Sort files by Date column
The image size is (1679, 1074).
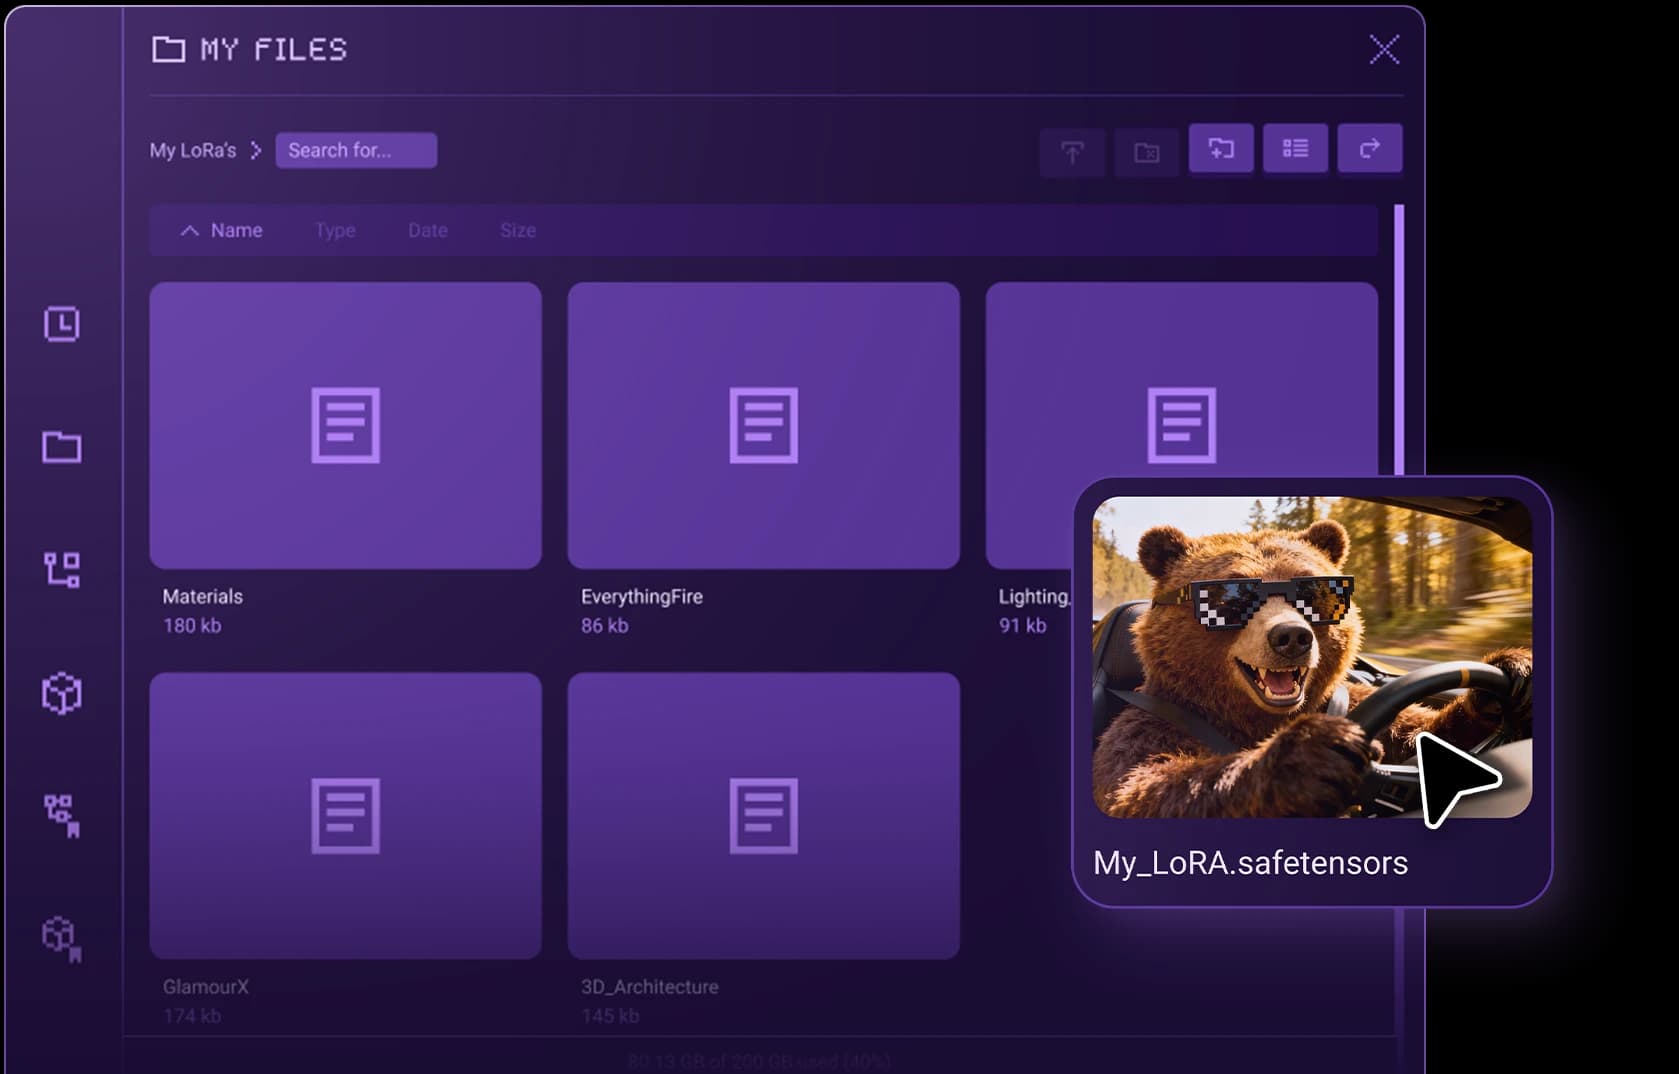(x=427, y=230)
